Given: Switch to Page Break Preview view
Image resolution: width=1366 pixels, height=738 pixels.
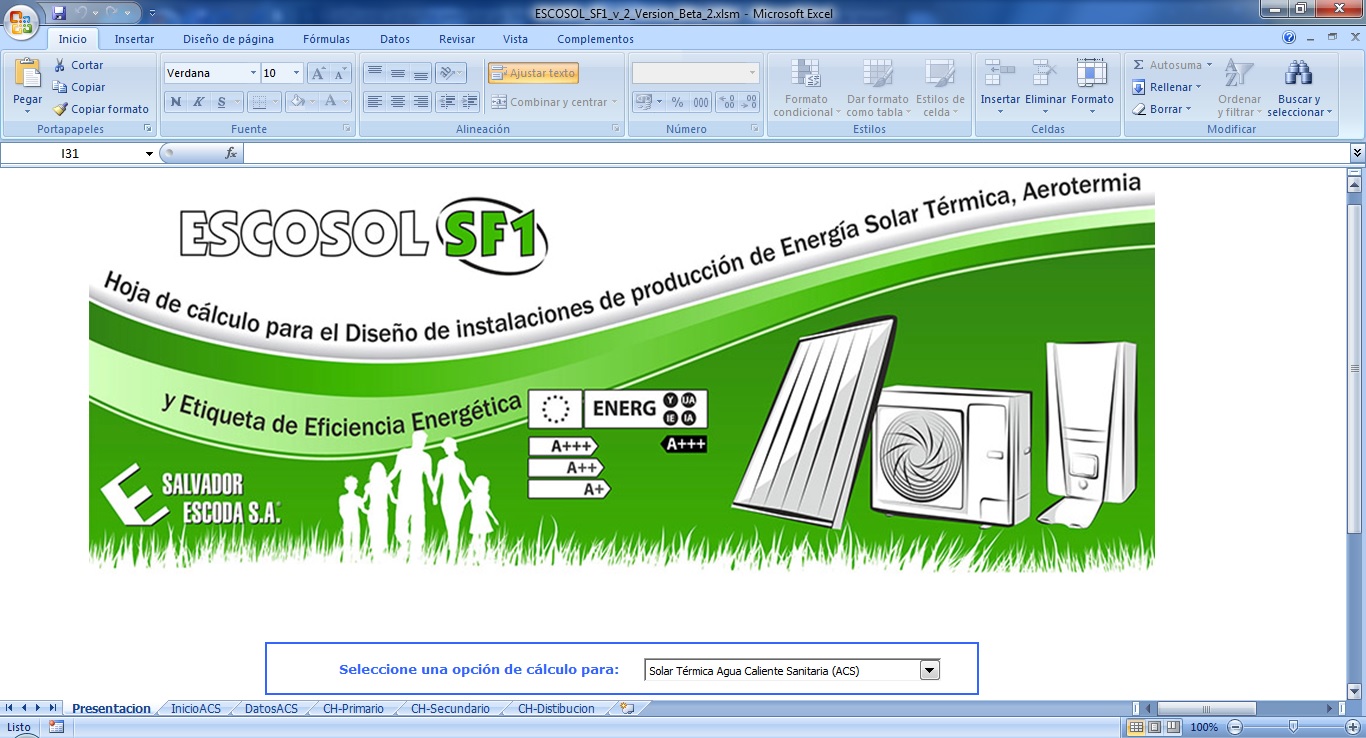Looking at the screenshot, I should tap(1172, 727).
